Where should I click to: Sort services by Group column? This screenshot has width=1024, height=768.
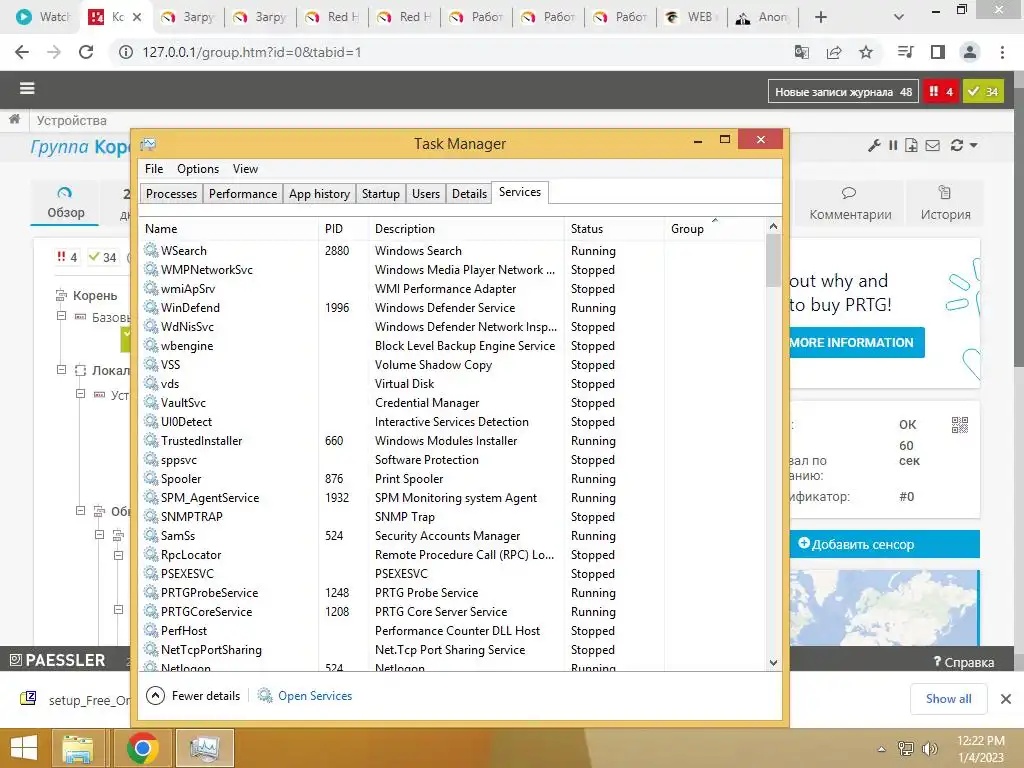click(x=714, y=229)
